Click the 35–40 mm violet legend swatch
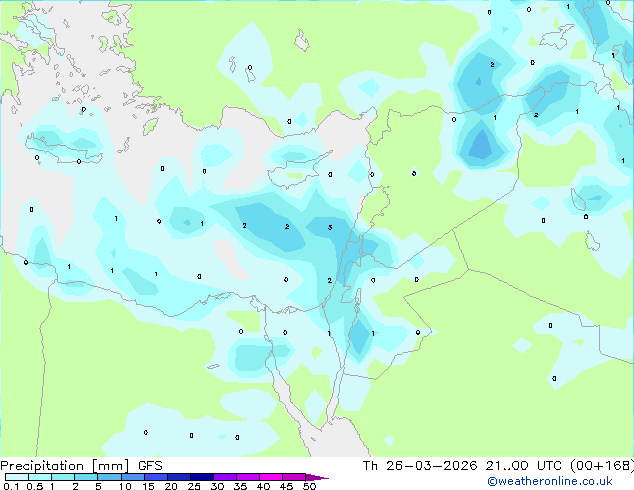 tap(248, 477)
